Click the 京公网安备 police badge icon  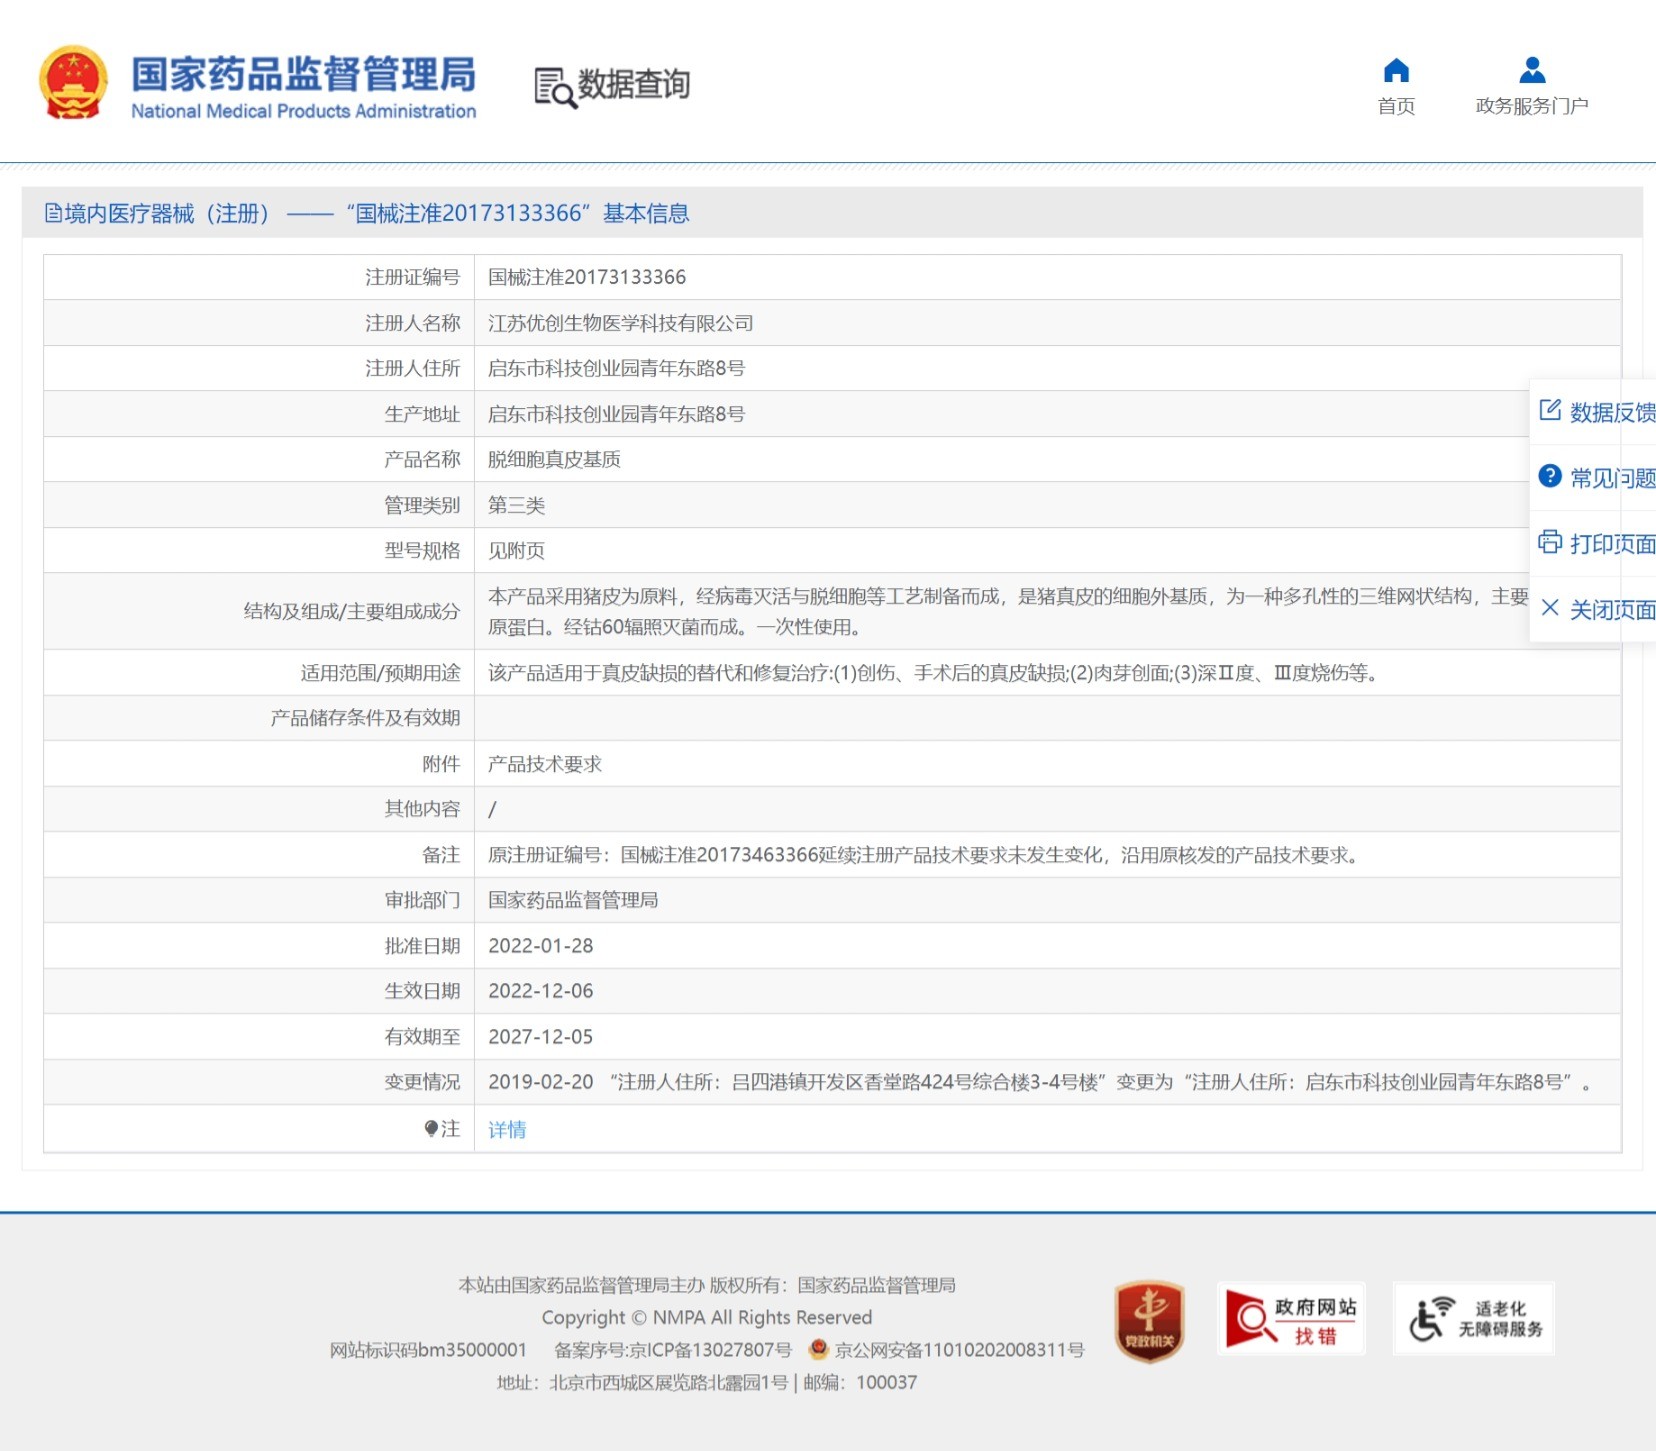[819, 1349]
